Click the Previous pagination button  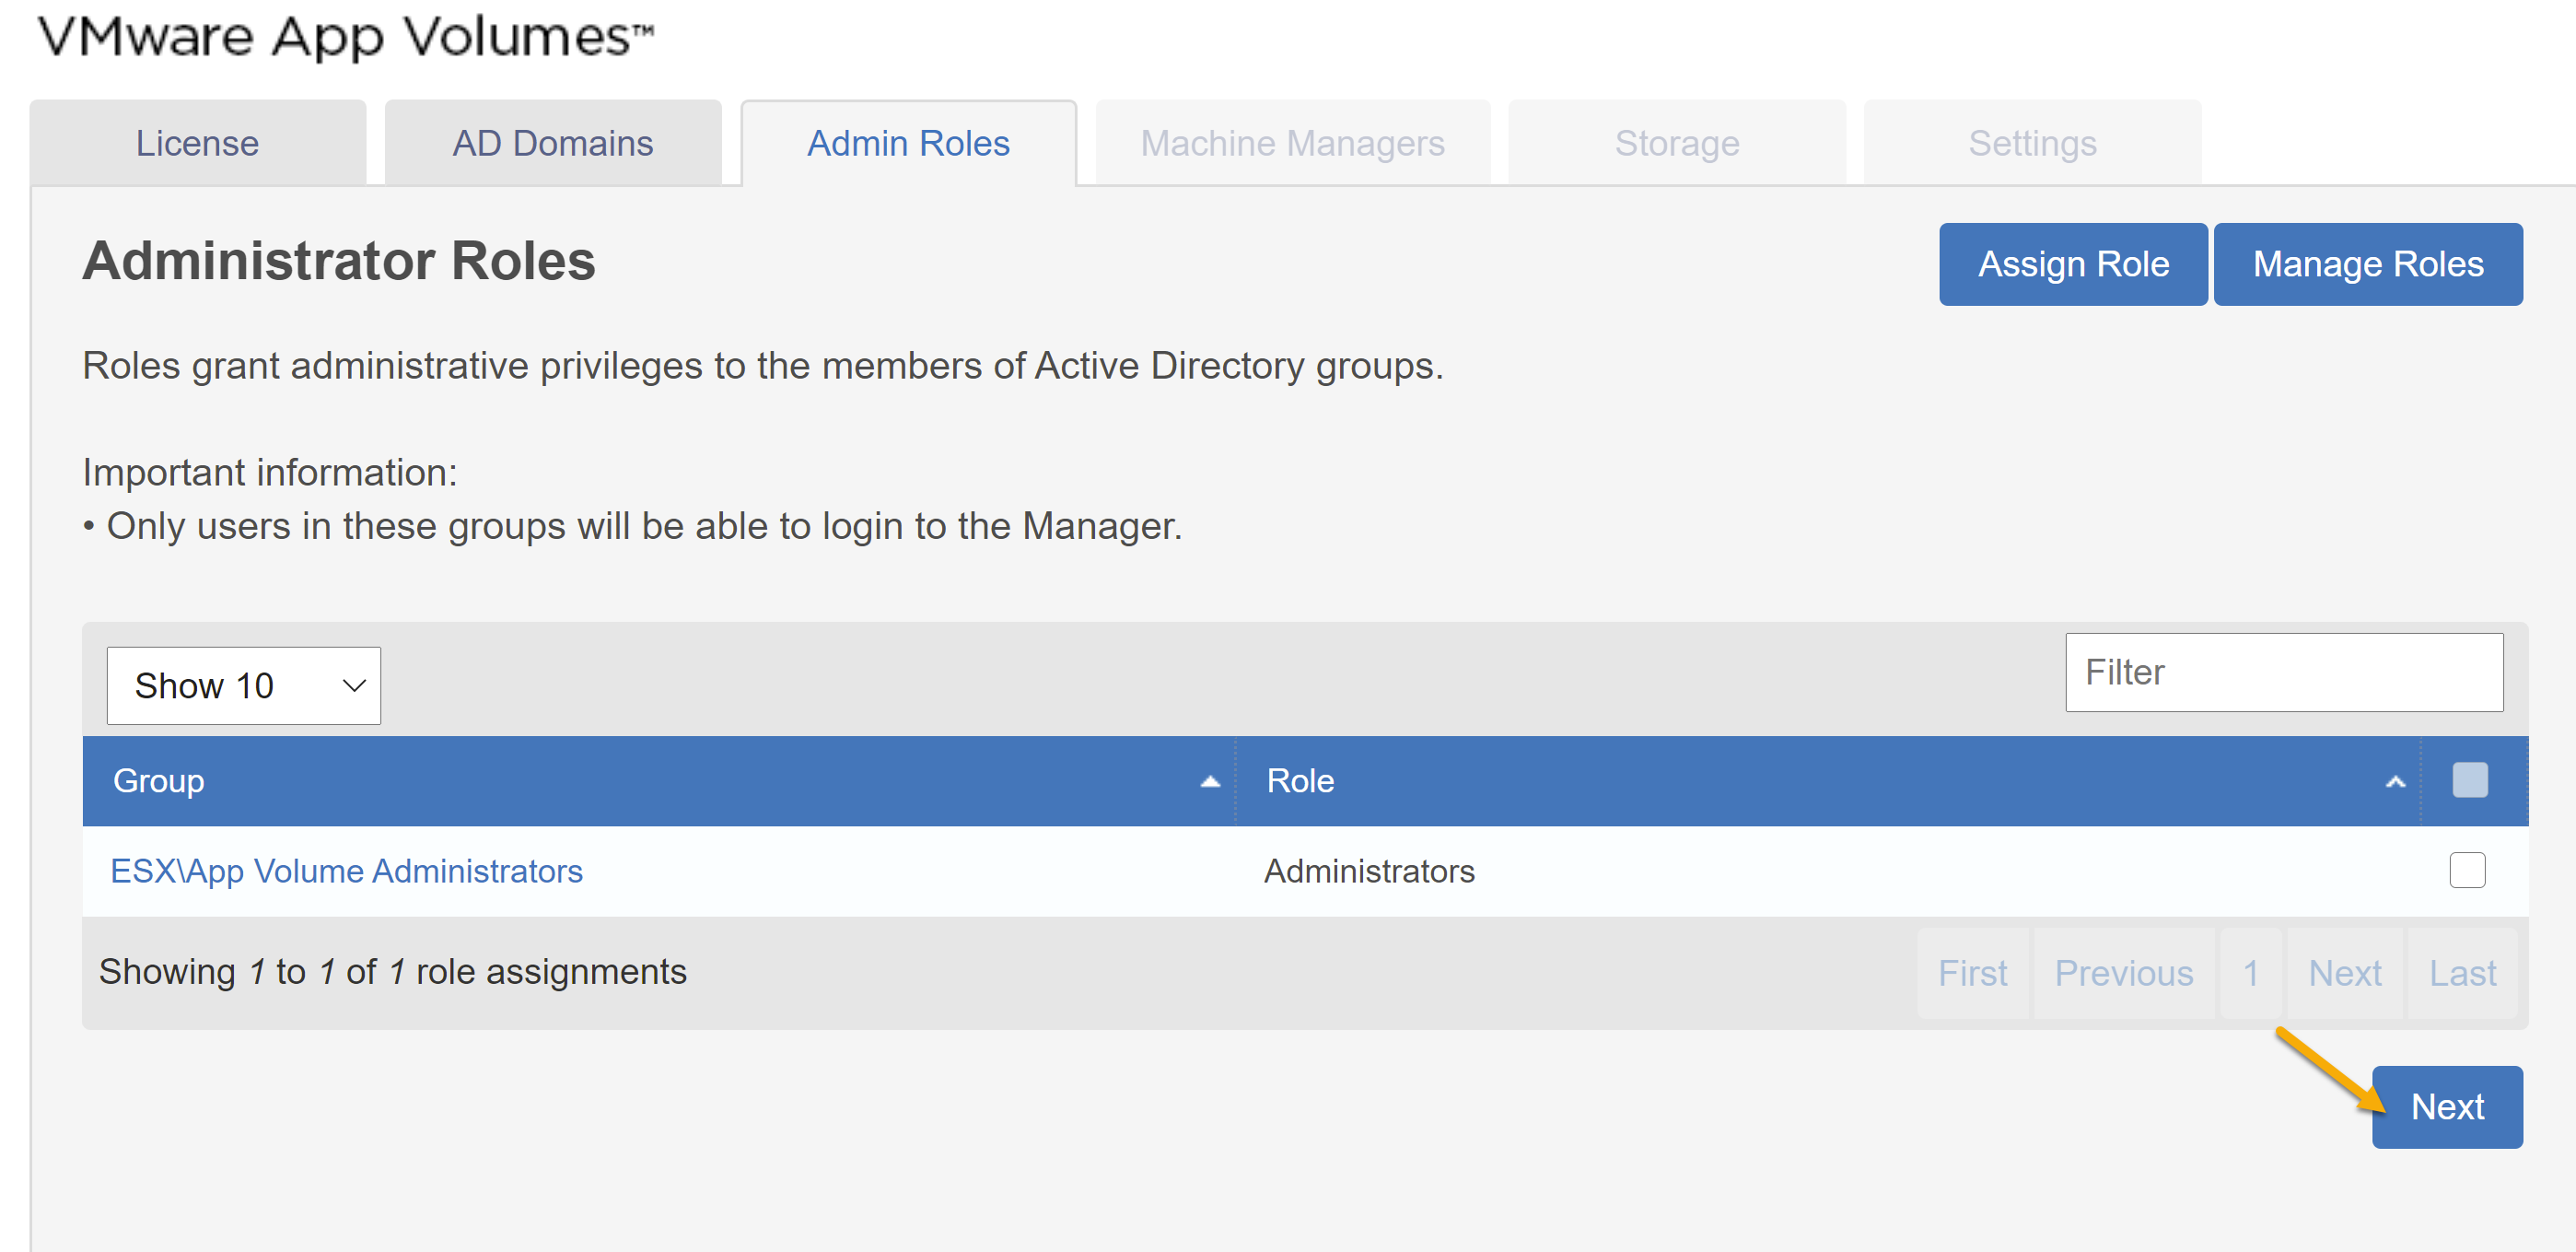coord(2123,972)
